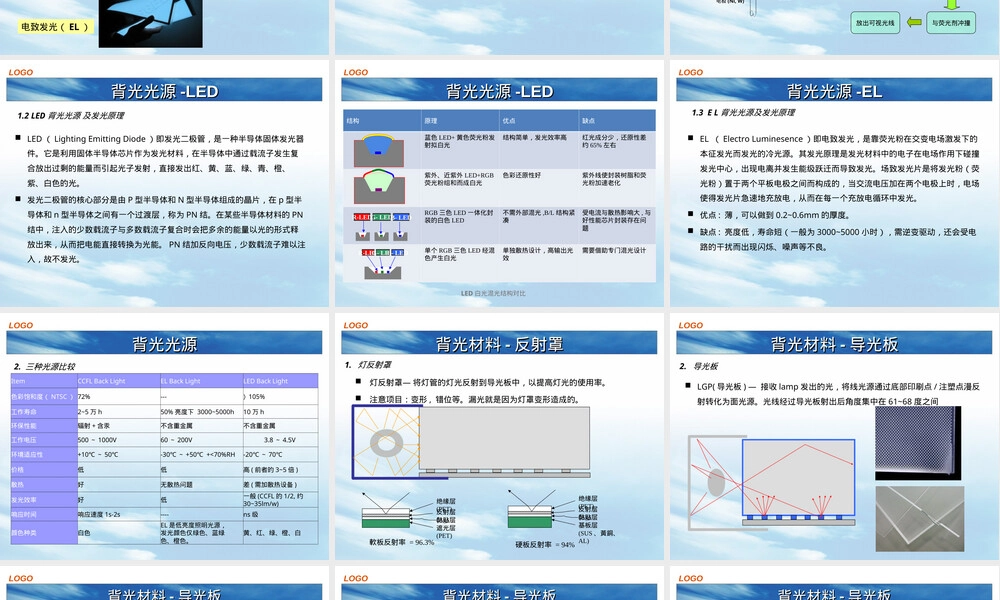Image resolution: width=1000 pixels, height=600 pixels.
Task: Click LOGO on the 反射罩 slide
Action: click(x=355, y=325)
